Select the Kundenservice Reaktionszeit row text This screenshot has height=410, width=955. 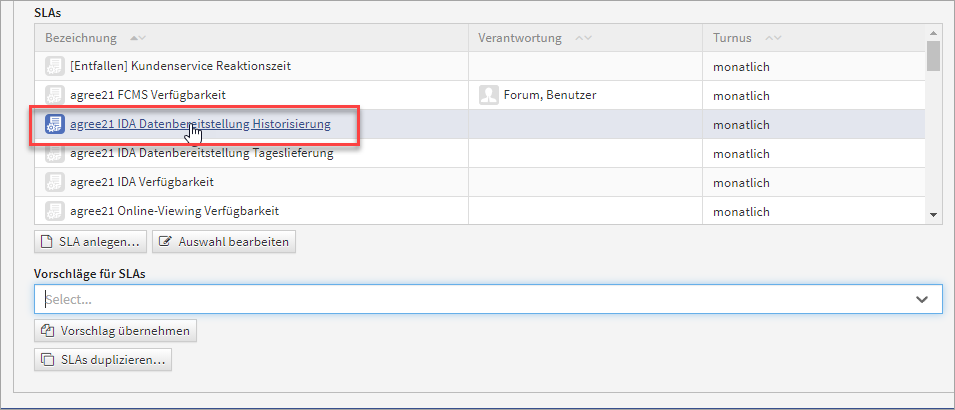click(180, 66)
